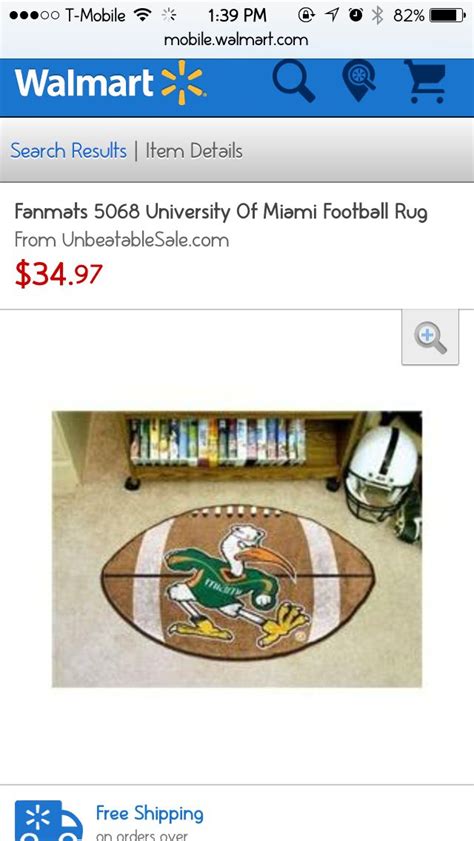Open the UnbeatableSale.com seller link
The image size is (474, 841).
[145, 240]
